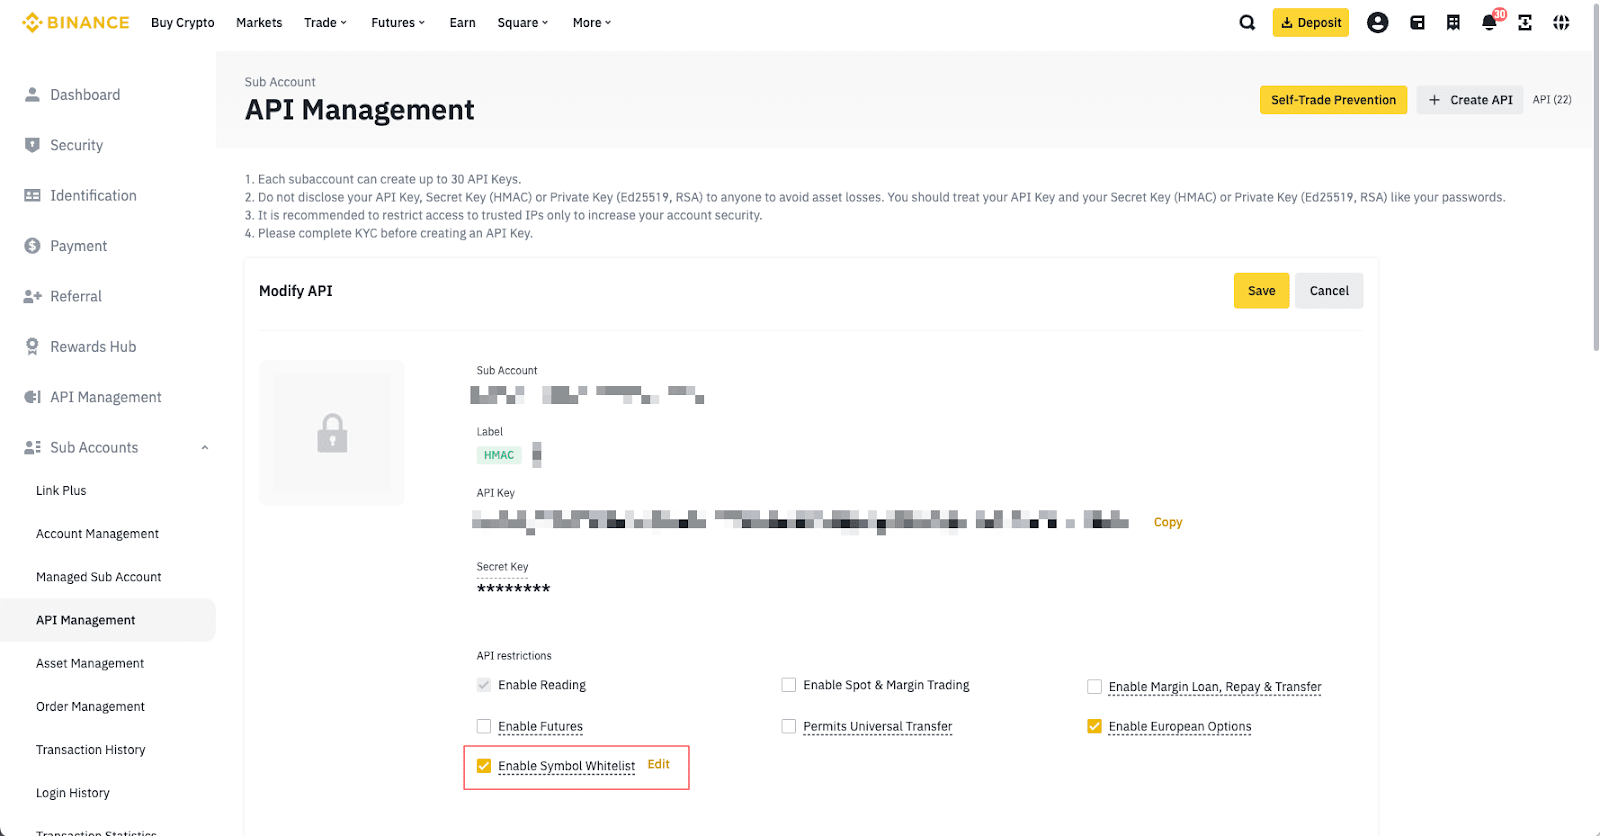Viewport: 1600px width, 836px height.
Task: Open the Futures dropdown menu
Action: click(x=397, y=23)
